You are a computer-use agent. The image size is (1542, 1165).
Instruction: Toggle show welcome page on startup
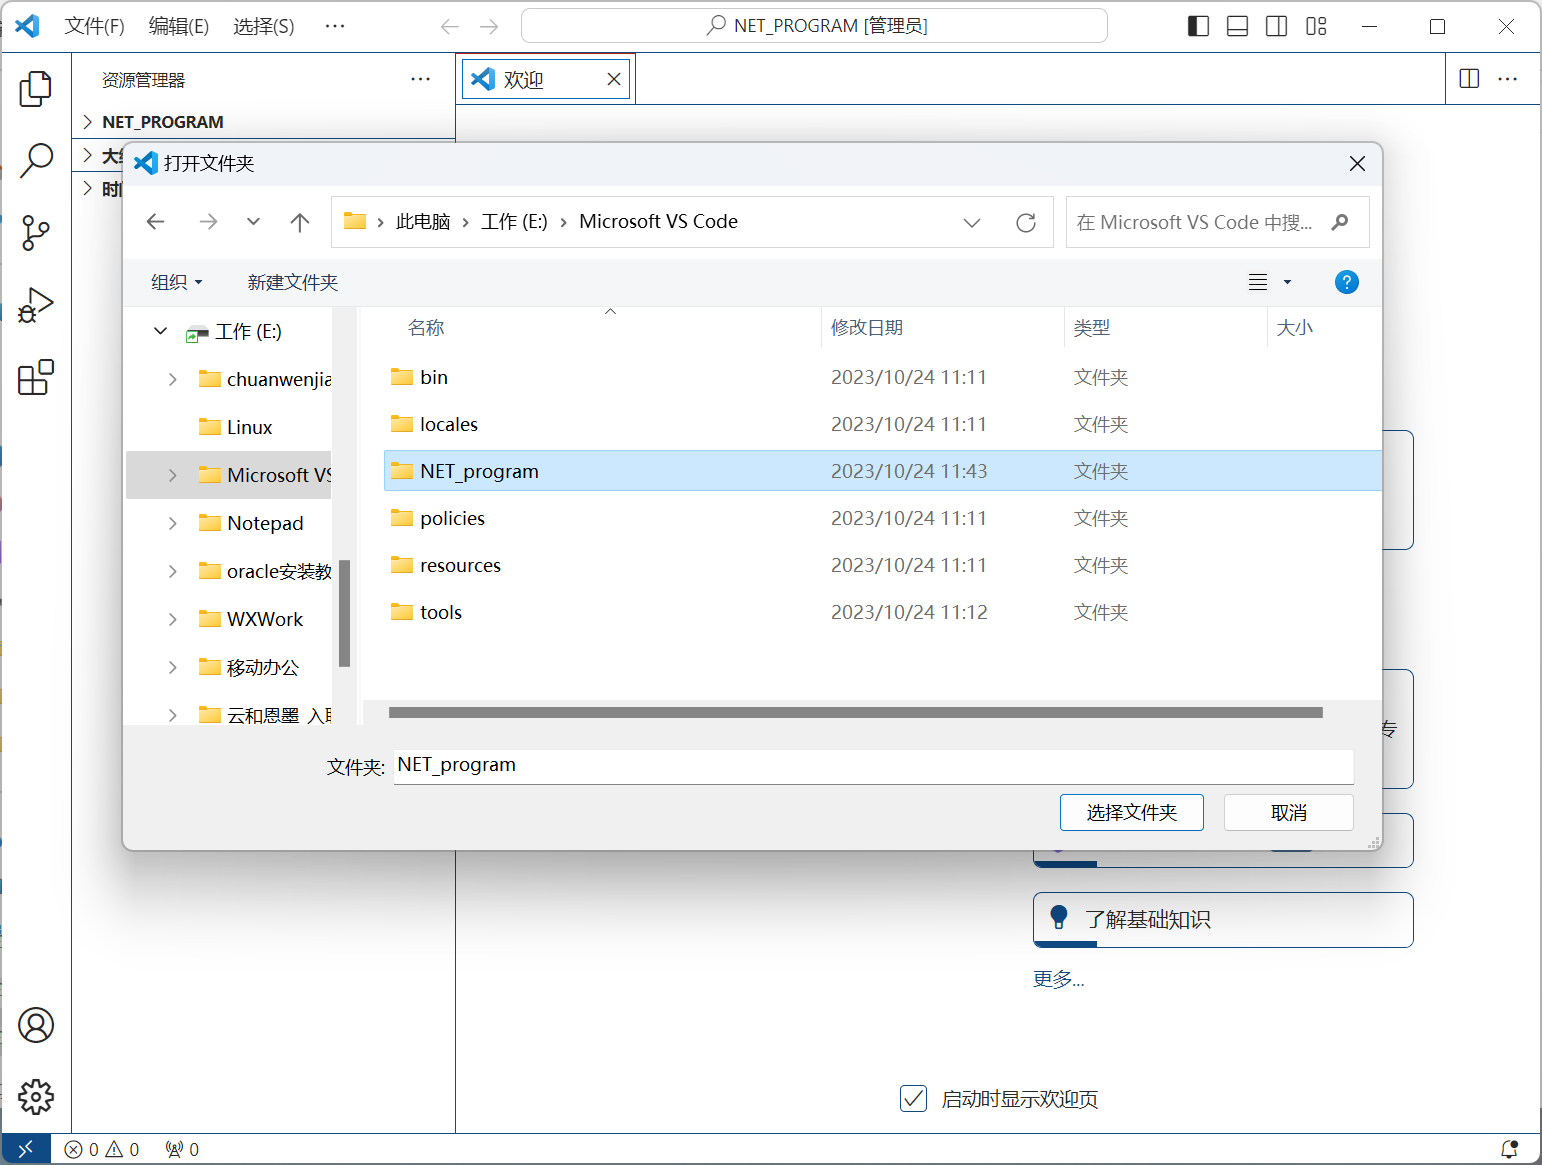click(913, 1099)
